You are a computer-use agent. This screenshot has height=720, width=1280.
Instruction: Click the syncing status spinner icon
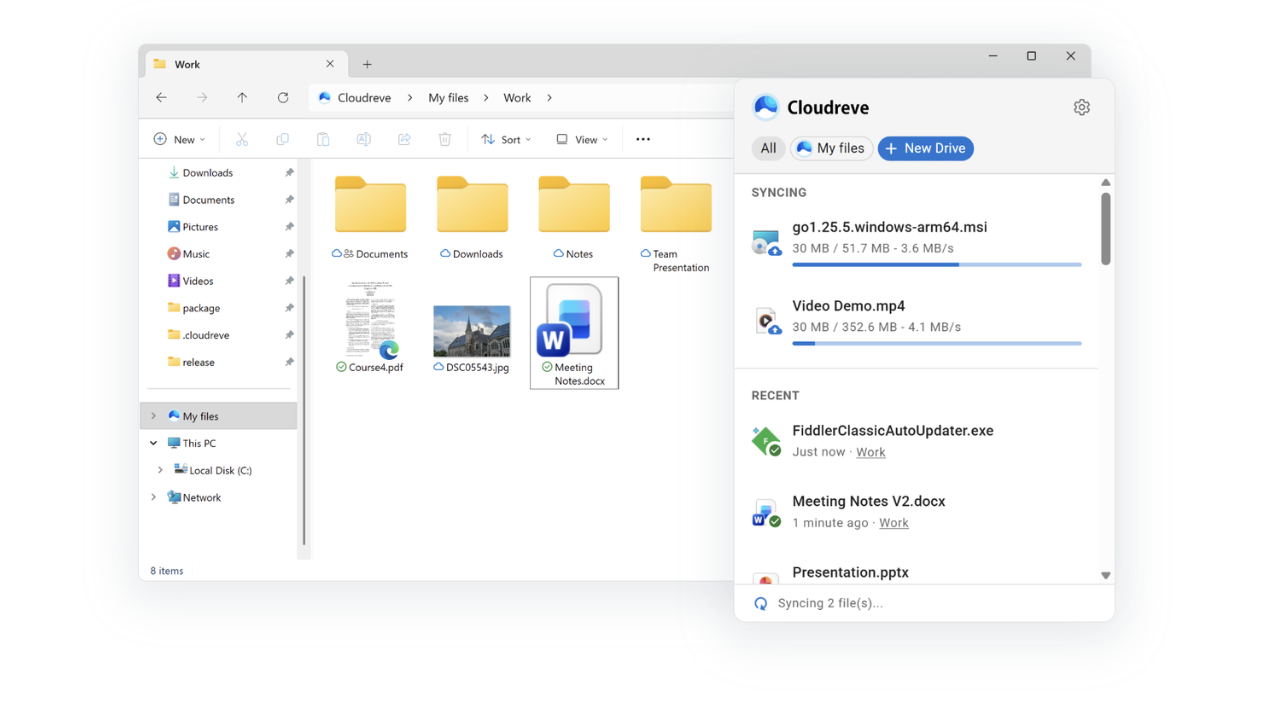[x=761, y=603]
